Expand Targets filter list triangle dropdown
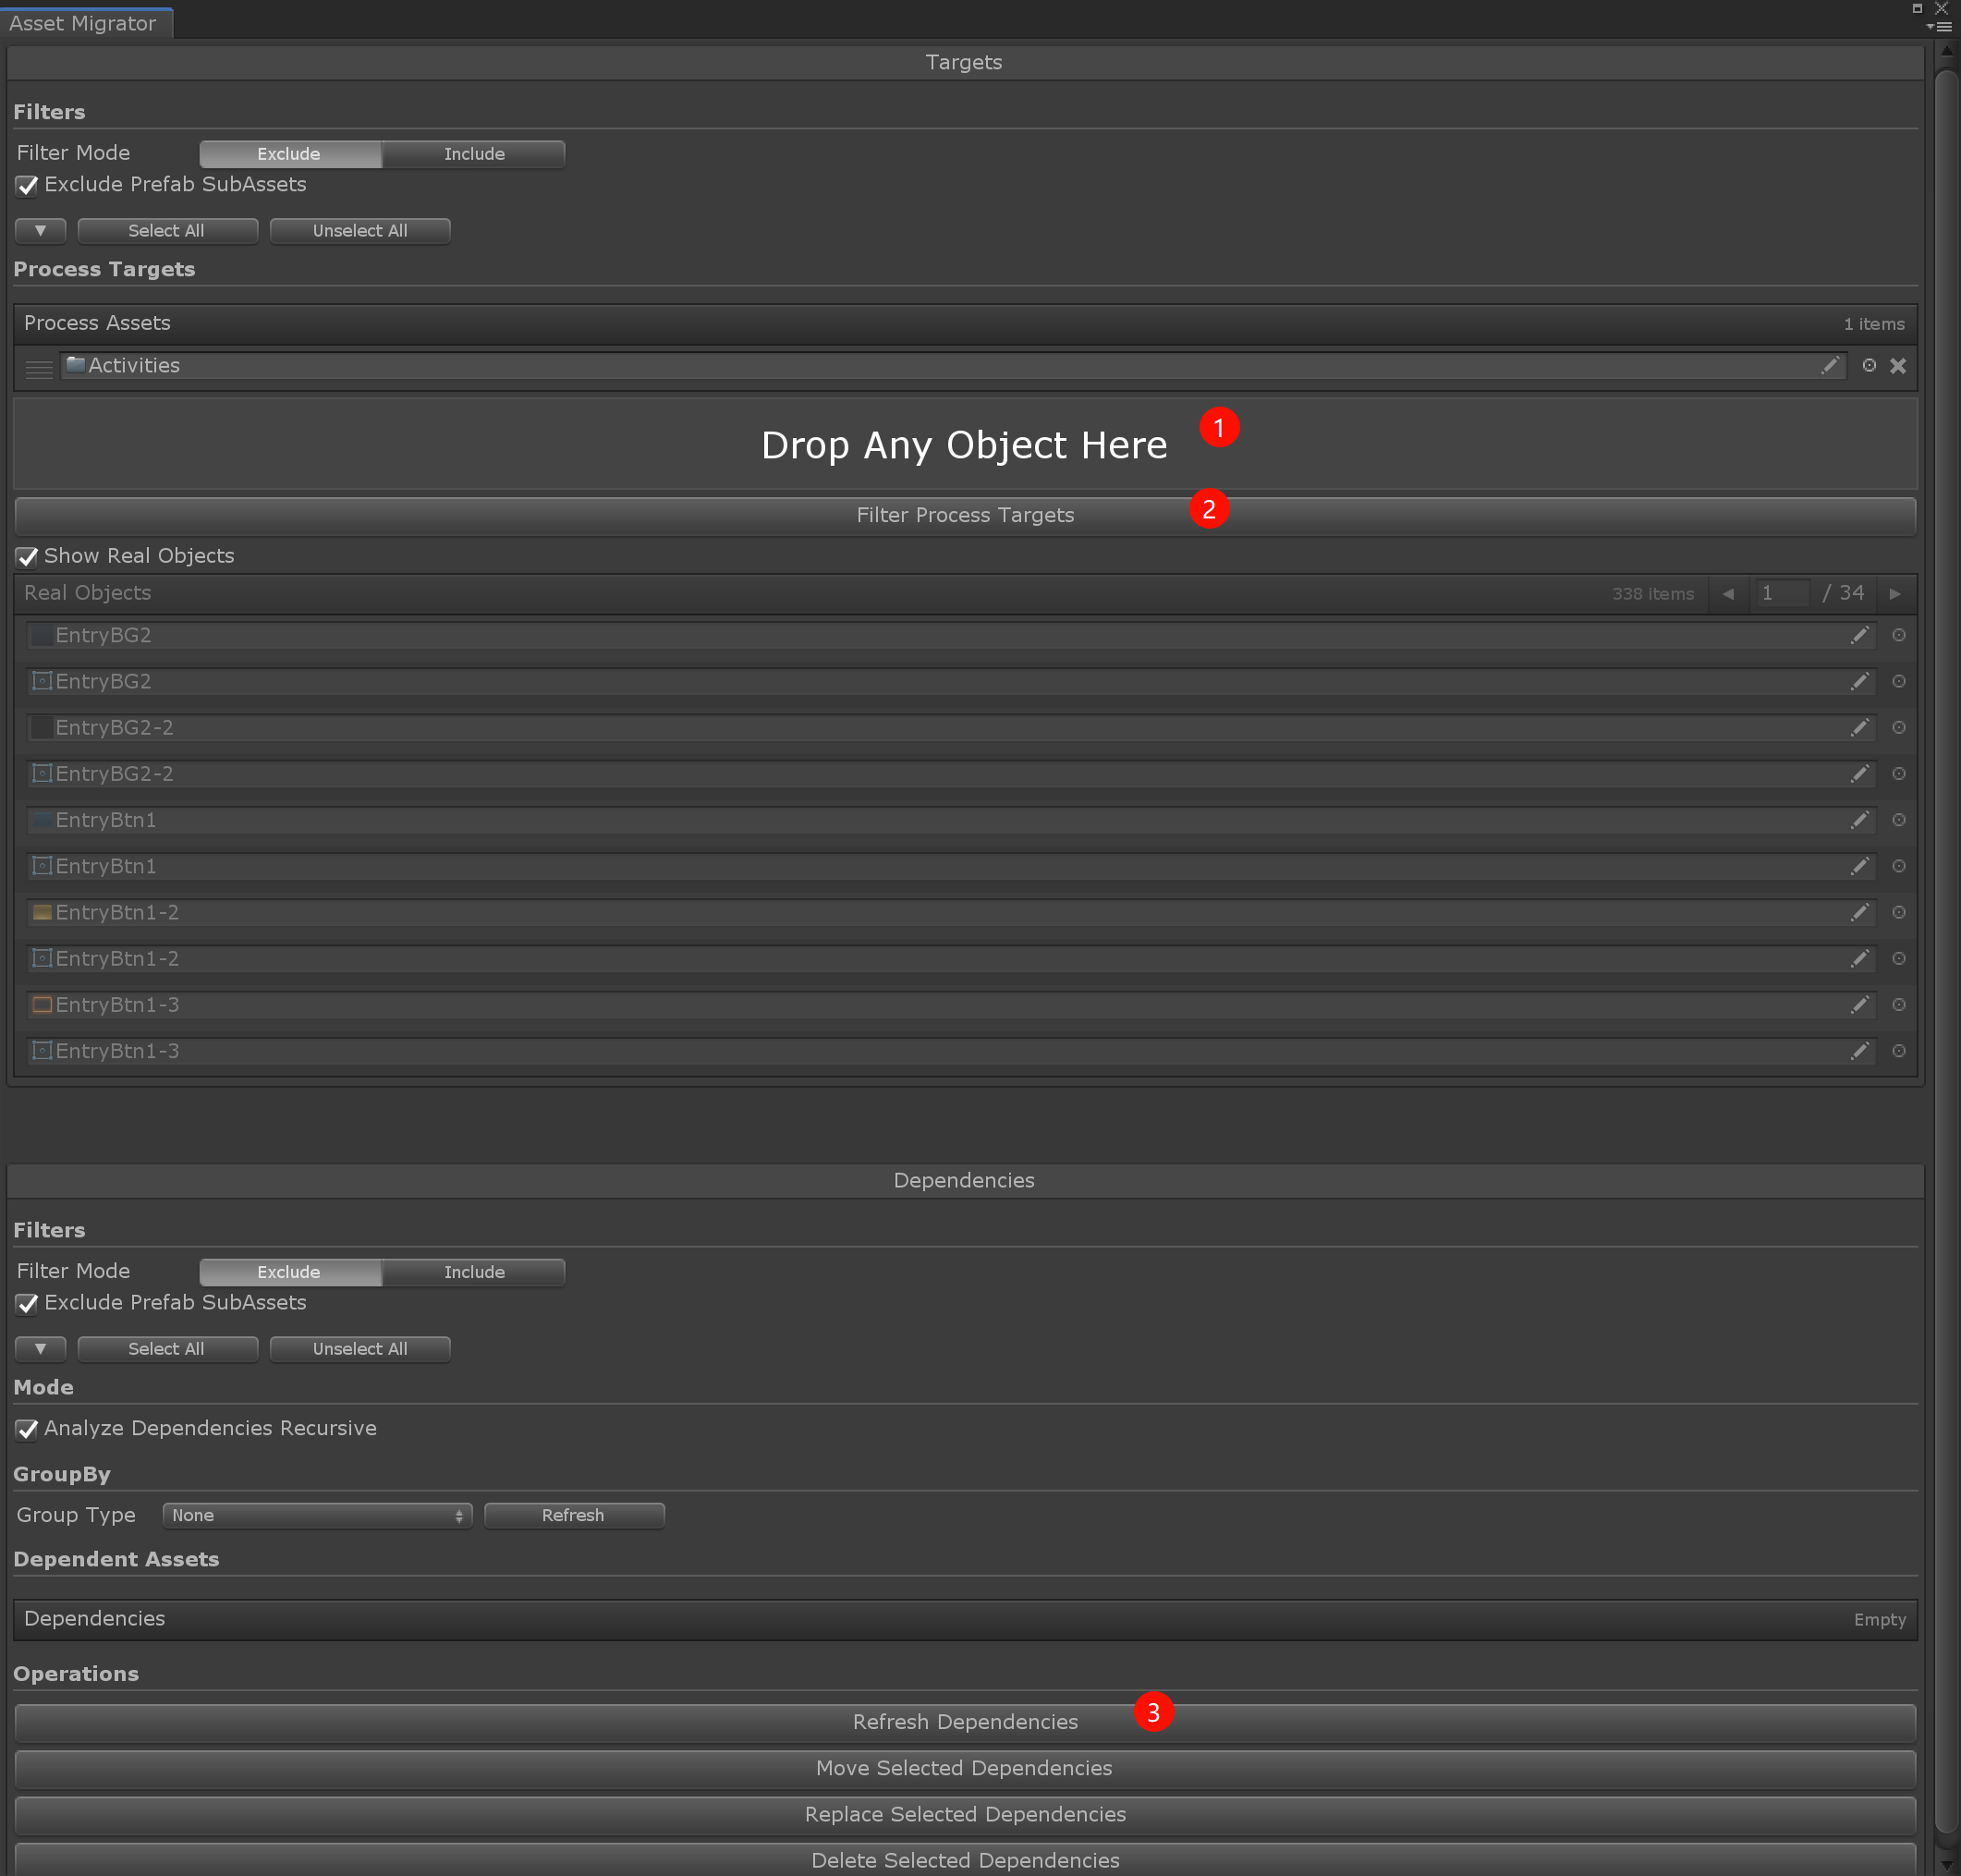1961x1876 pixels. pyautogui.click(x=40, y=231)
